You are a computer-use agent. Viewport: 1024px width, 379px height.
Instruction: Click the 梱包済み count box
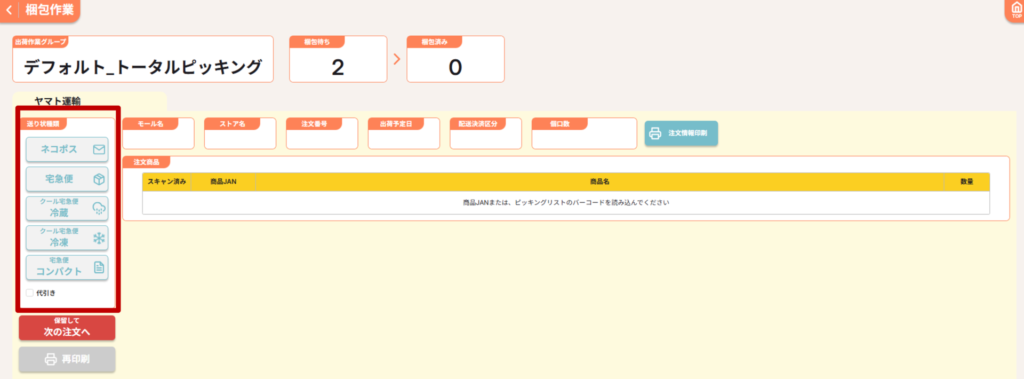pos(455,59)
